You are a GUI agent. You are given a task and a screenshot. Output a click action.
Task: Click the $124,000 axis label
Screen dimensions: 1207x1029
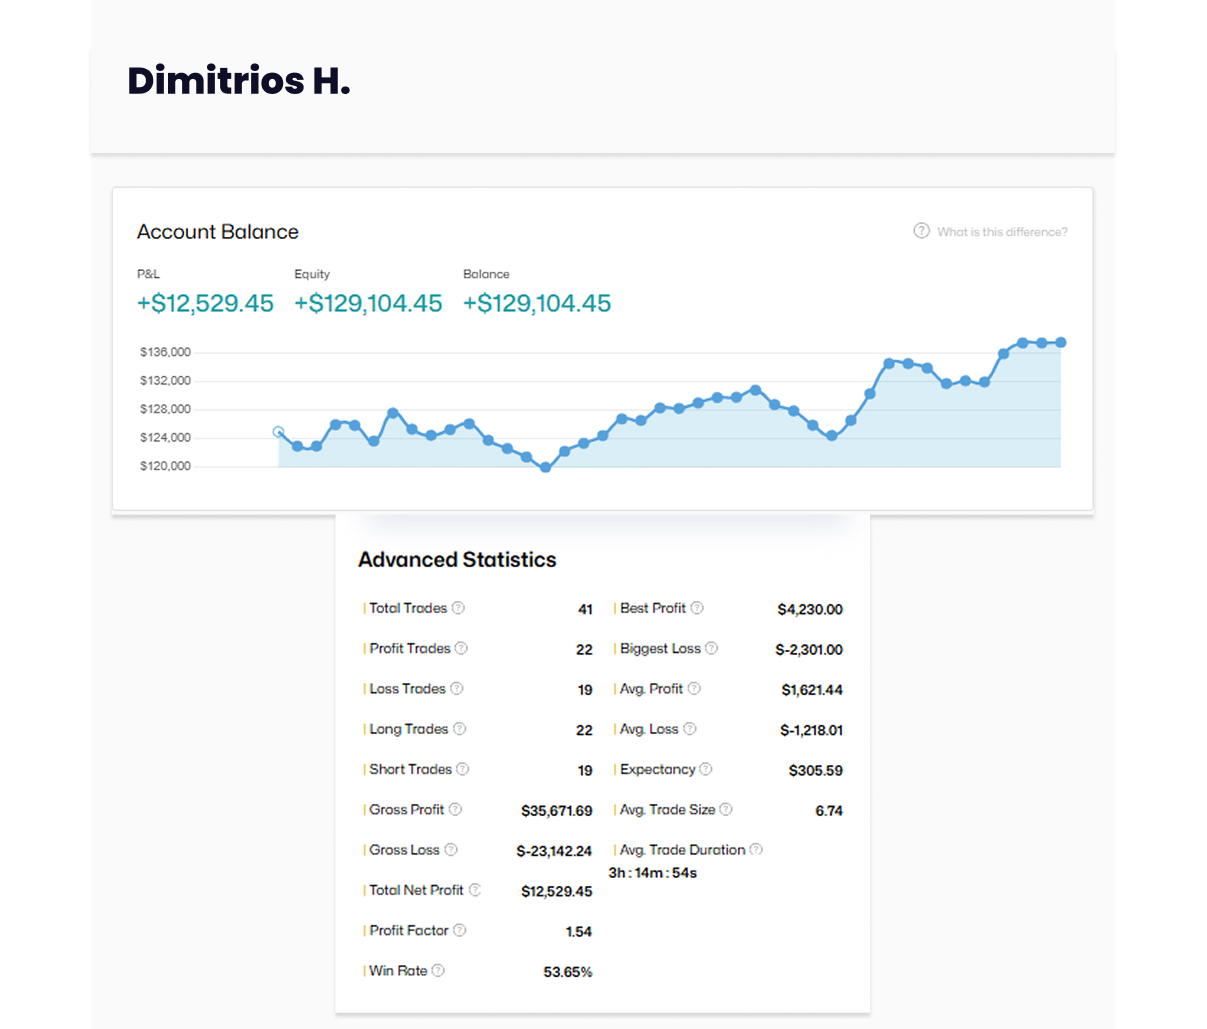pyautogui.click(x=165, y=438)
